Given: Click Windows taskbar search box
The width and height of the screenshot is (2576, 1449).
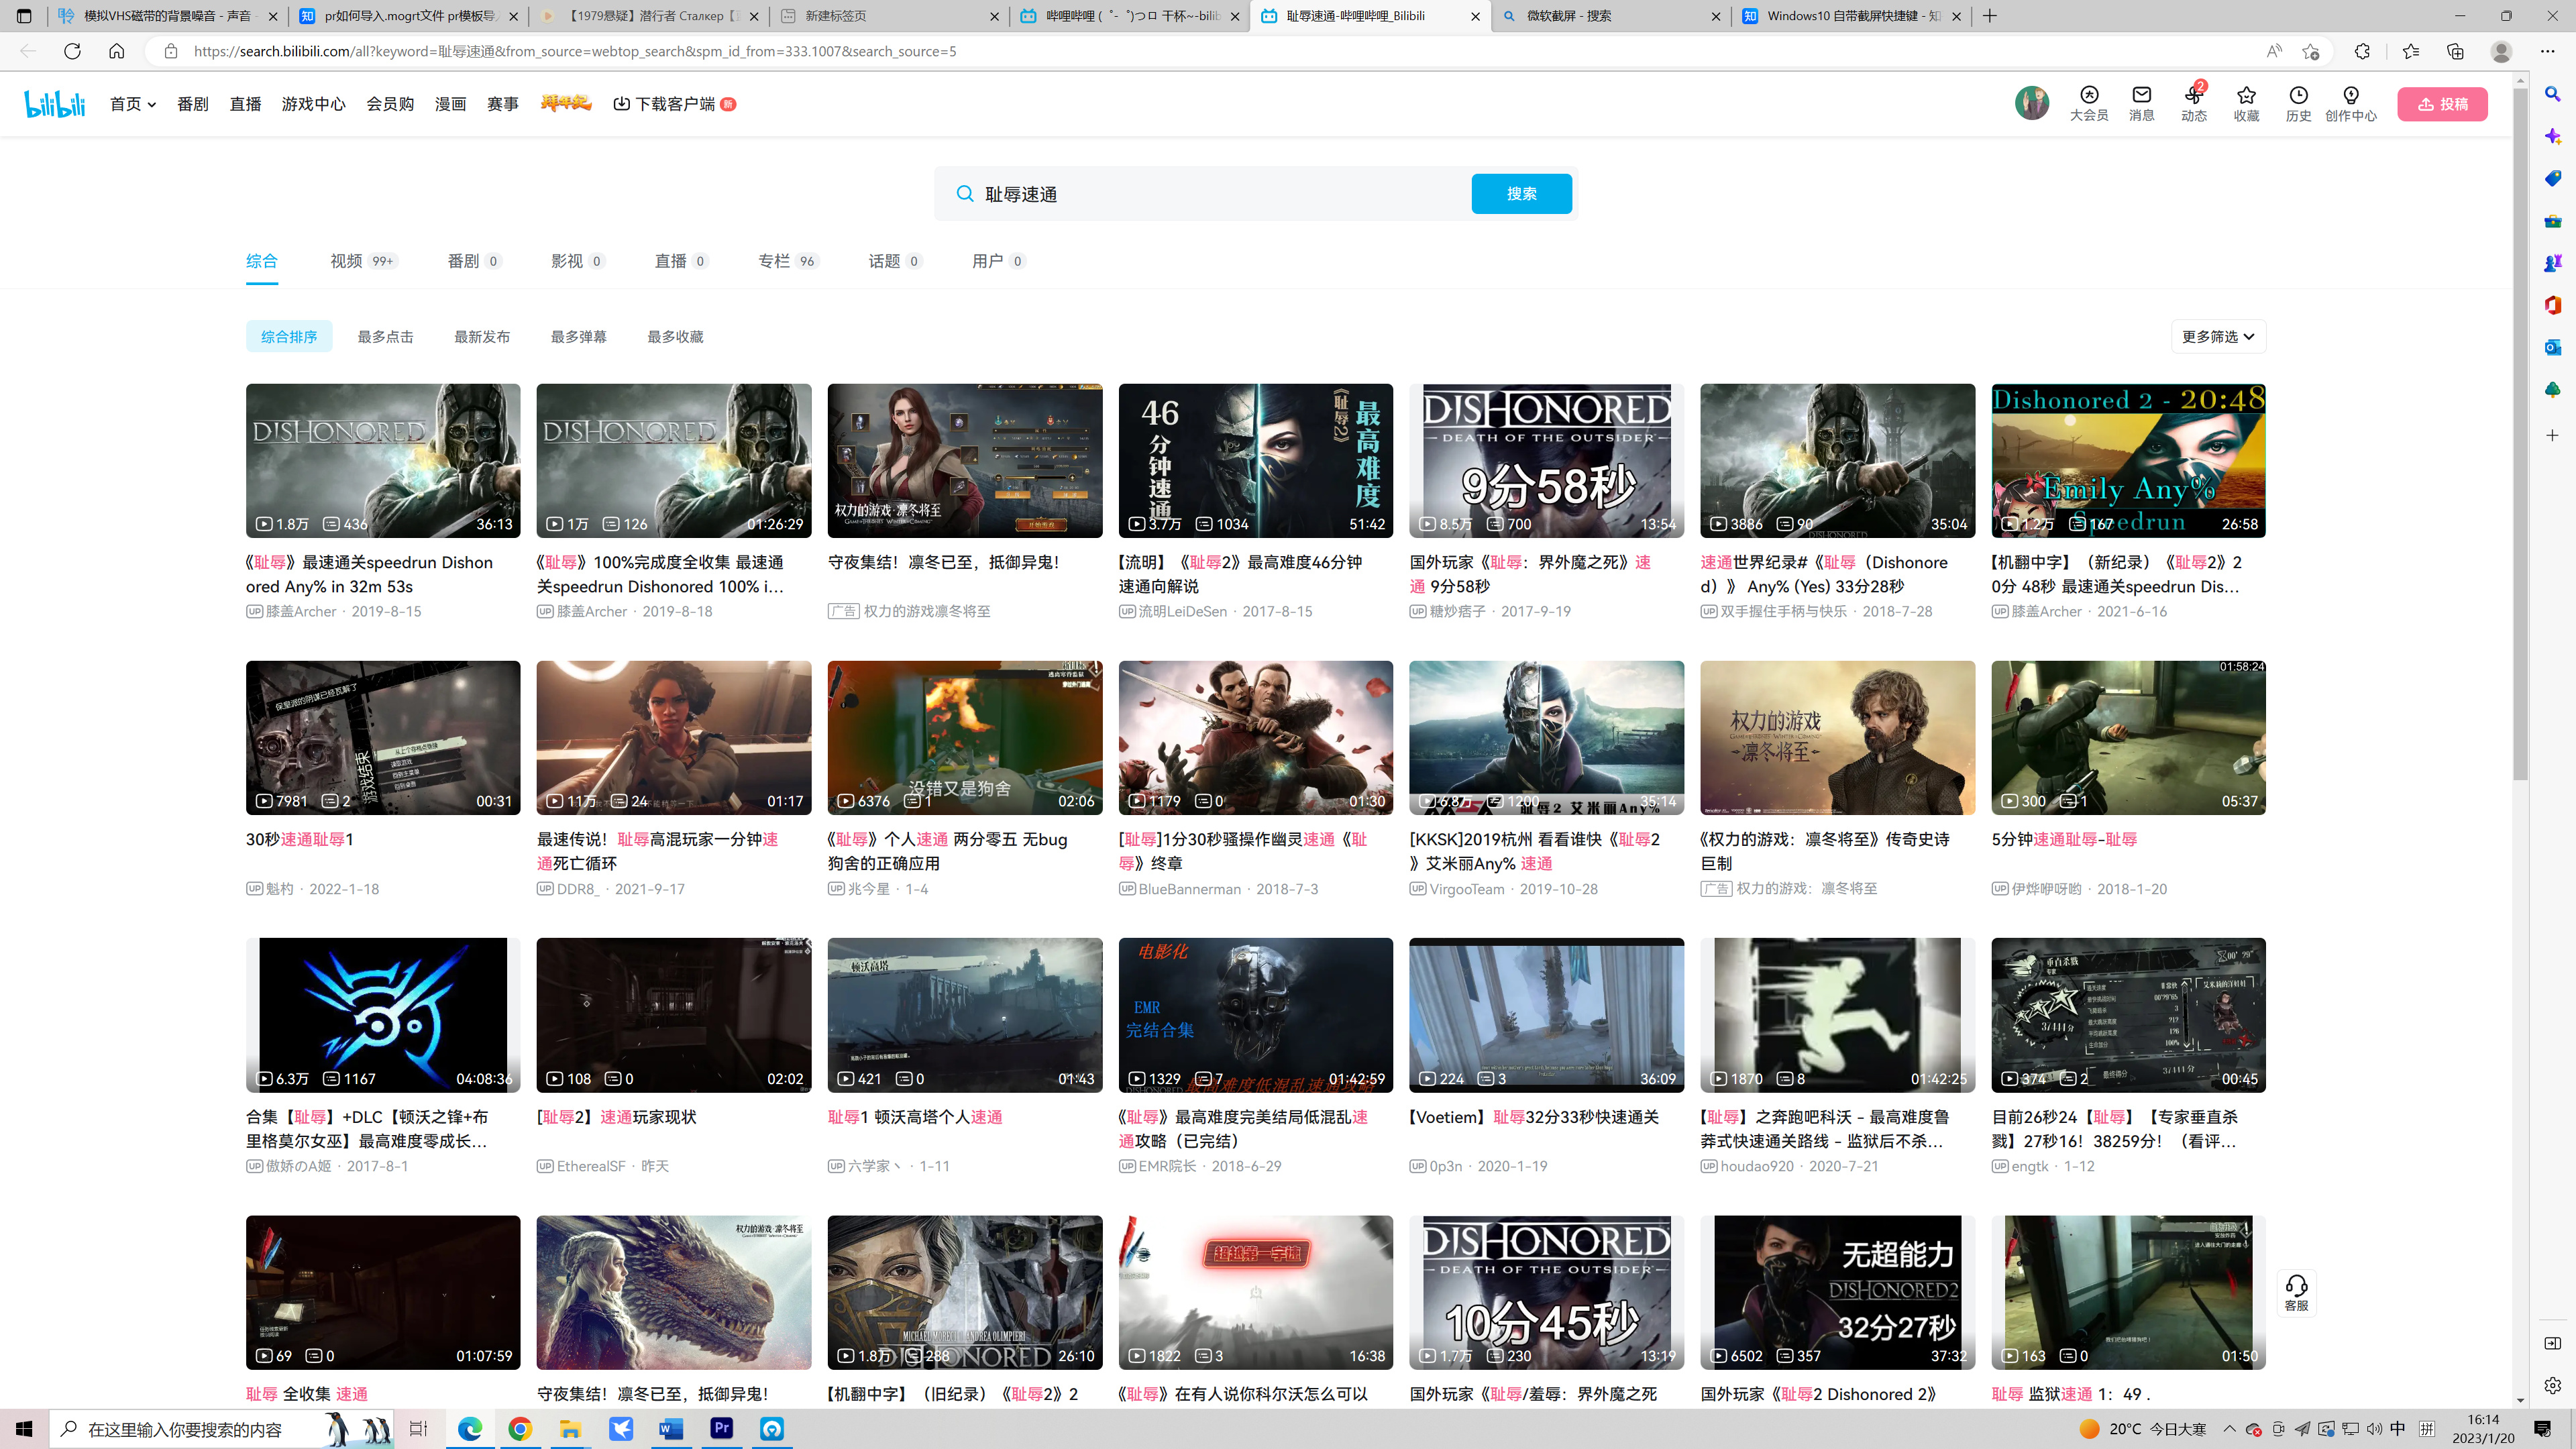Looking at the screenshot, I should pyautogui.click(x=222, y=1429).
